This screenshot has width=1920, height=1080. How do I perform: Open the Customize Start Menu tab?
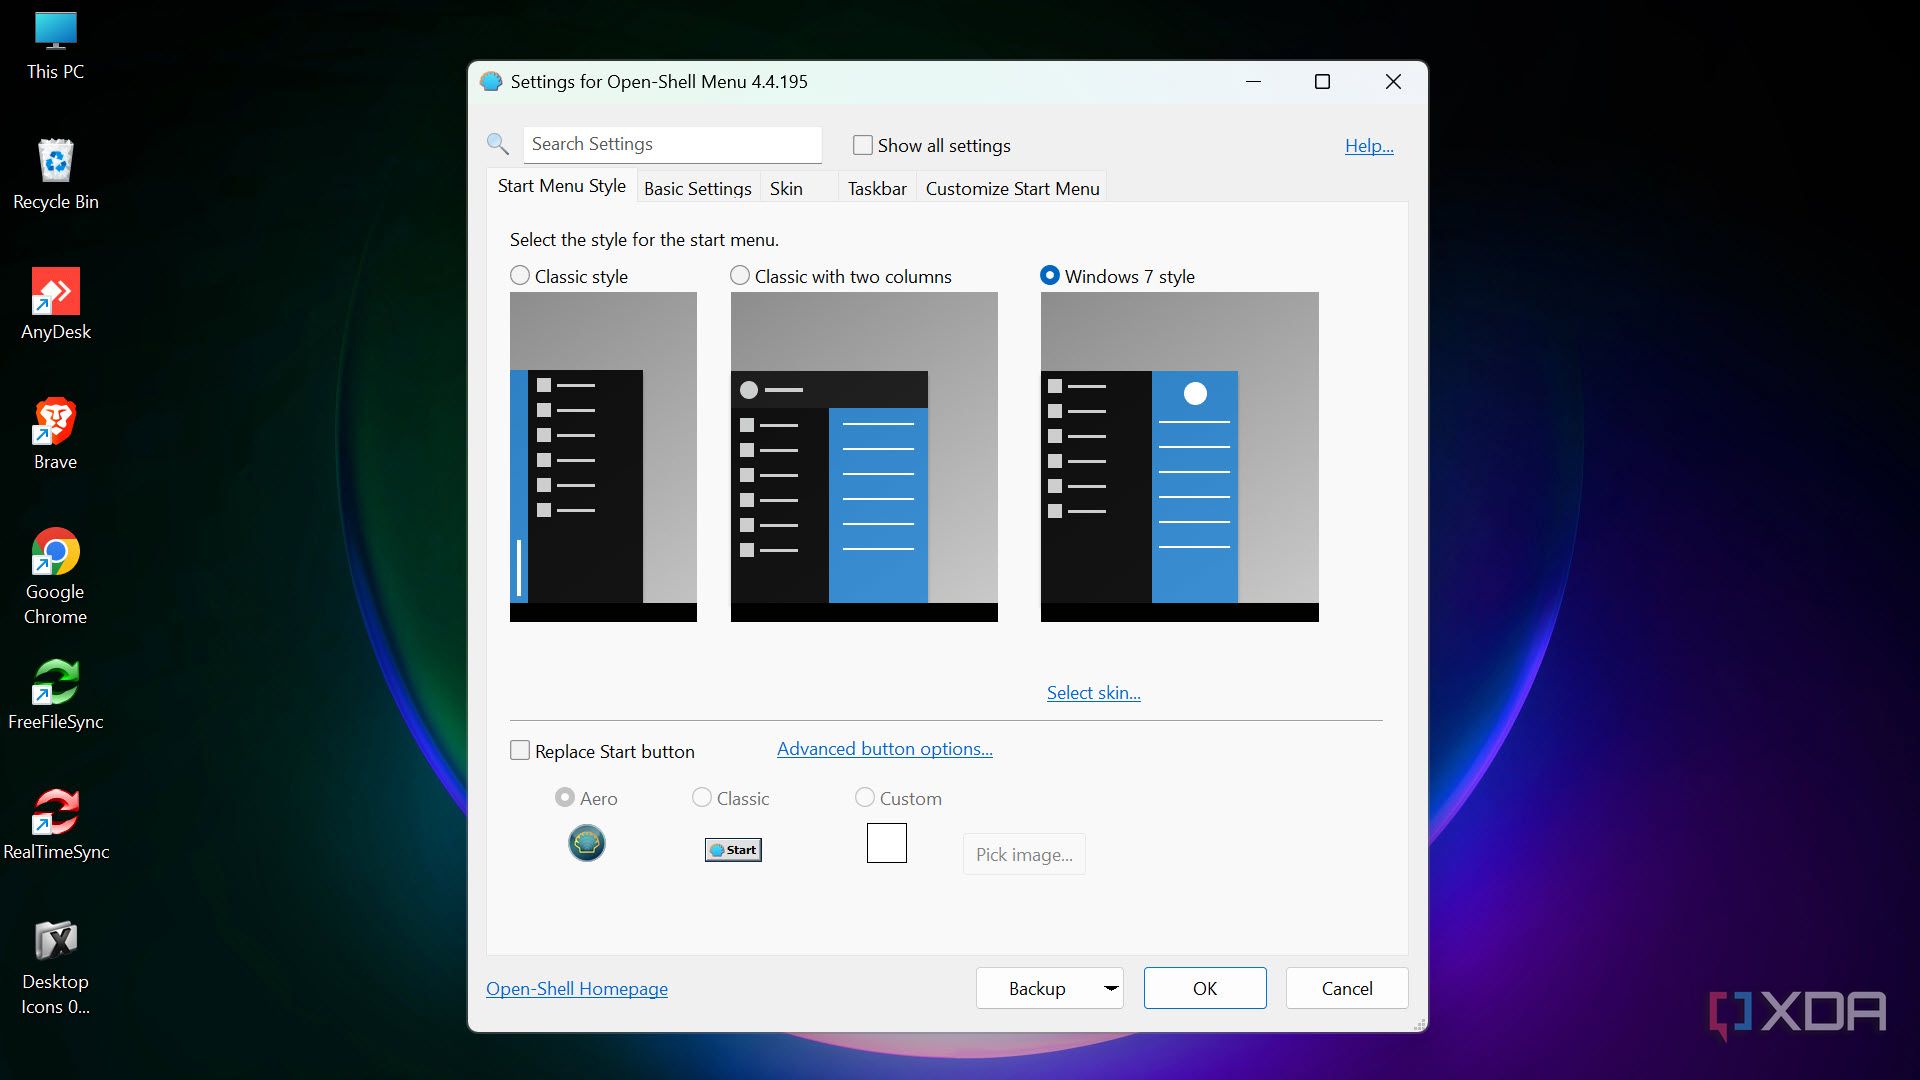coord(1012,188)
